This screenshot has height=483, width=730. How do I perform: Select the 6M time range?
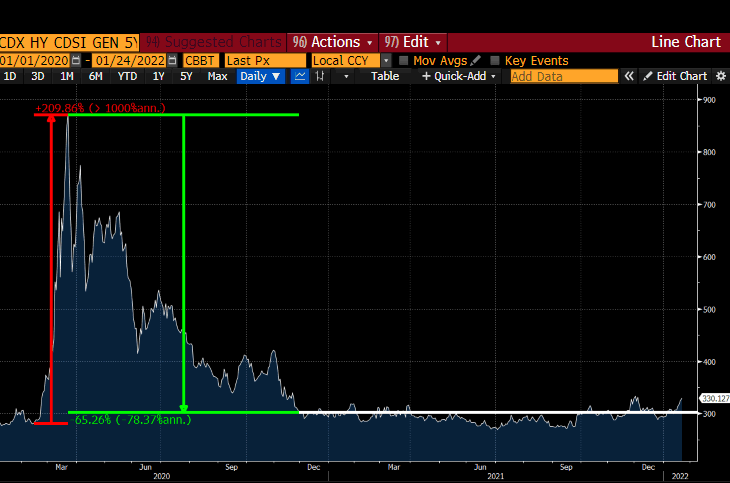95,76
